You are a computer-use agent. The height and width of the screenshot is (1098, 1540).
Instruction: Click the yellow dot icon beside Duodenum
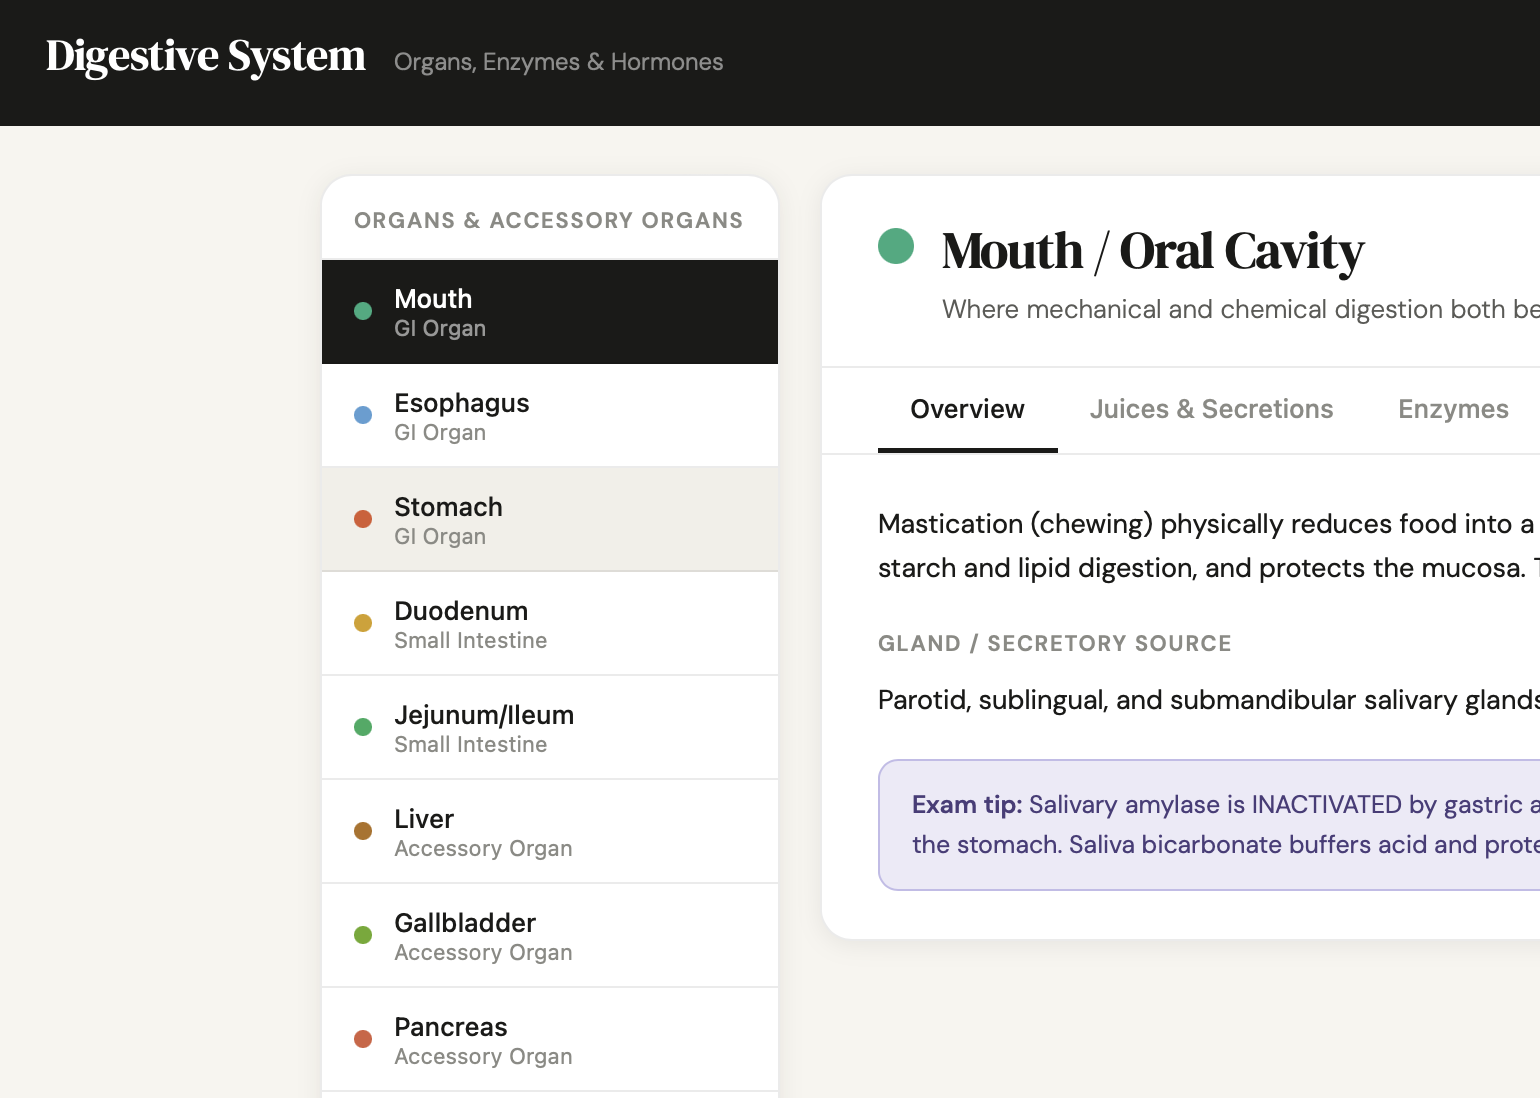pyautogui.click(x=363, y=623)
